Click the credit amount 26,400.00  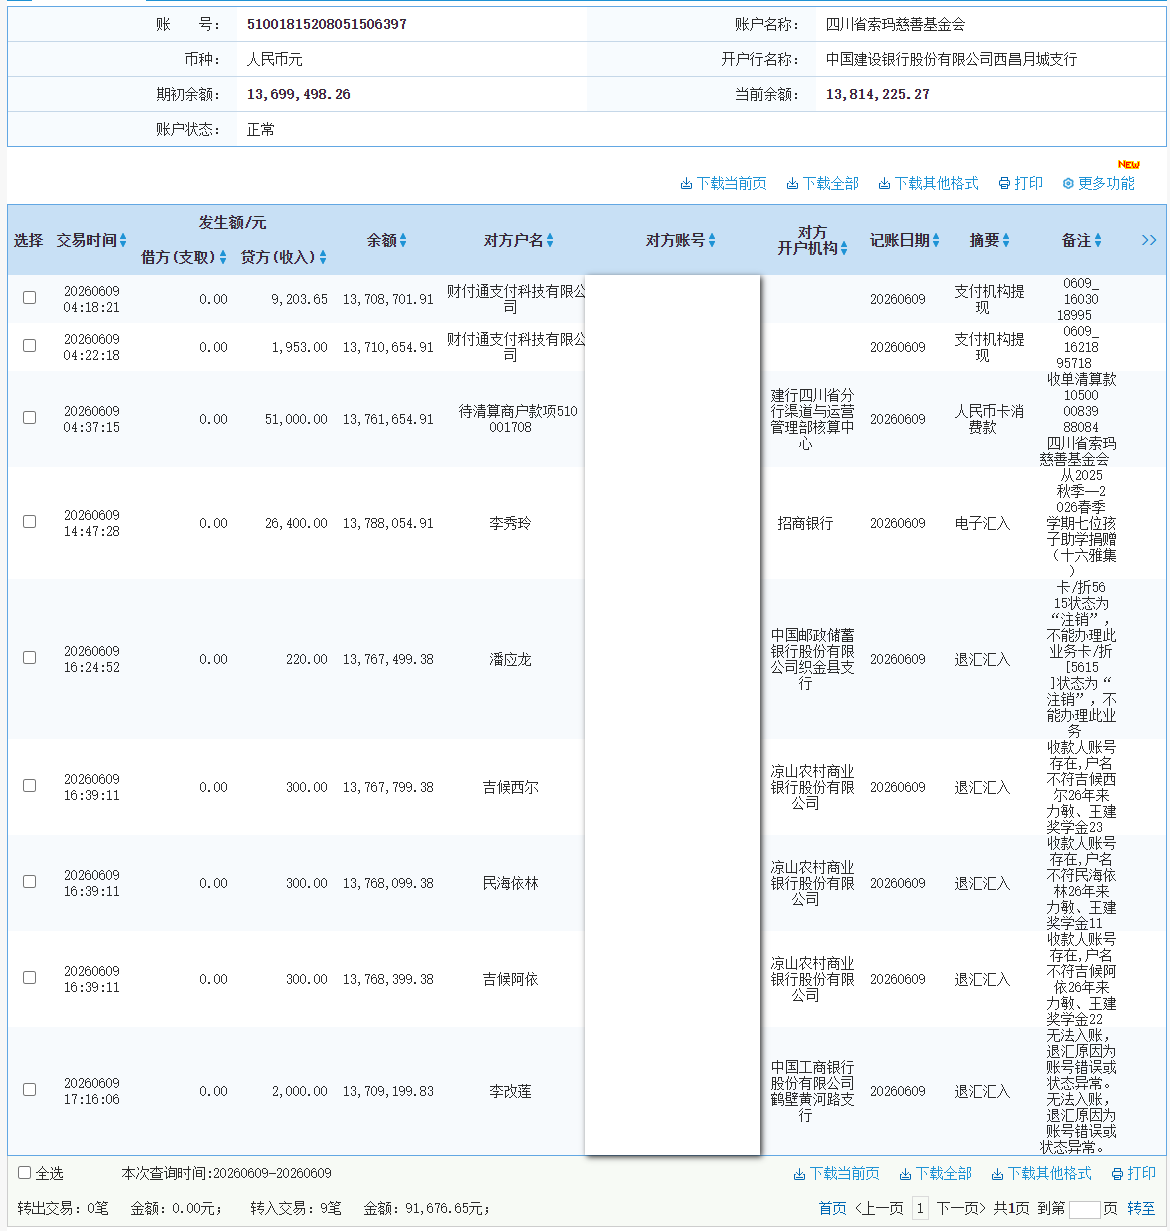[x=296, y=523]
